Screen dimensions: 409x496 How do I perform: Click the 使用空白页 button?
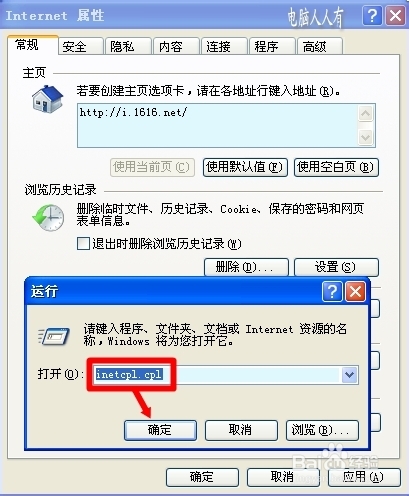336,167
